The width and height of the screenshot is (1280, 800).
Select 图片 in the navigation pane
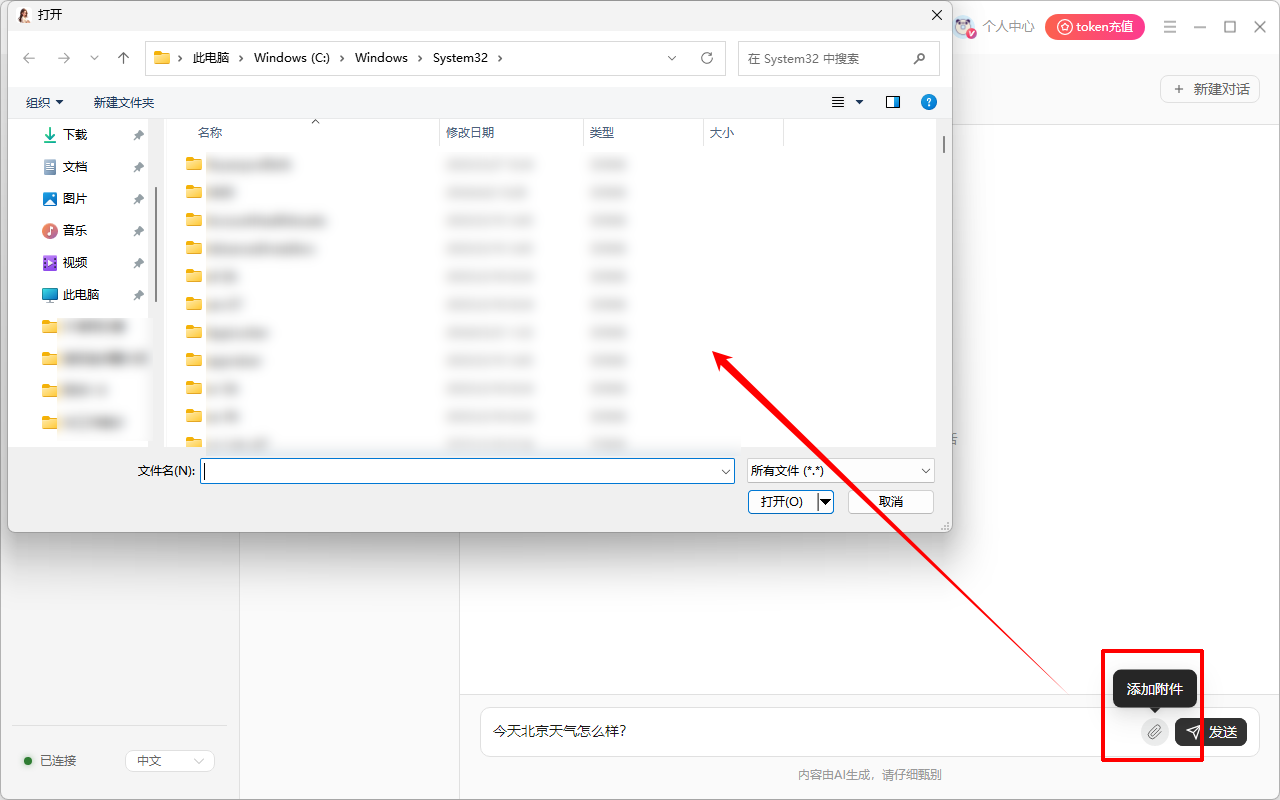point(75,199)
